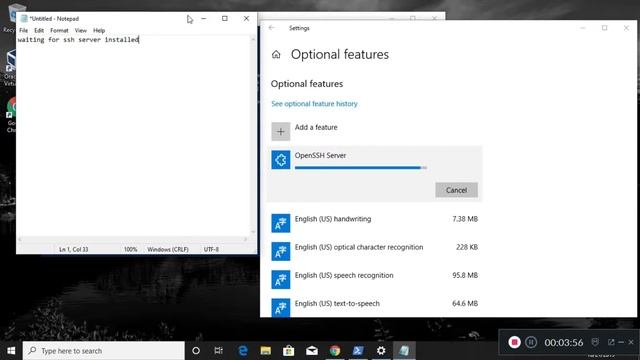Click the recorder webcam/shield icon

[595, 342]
